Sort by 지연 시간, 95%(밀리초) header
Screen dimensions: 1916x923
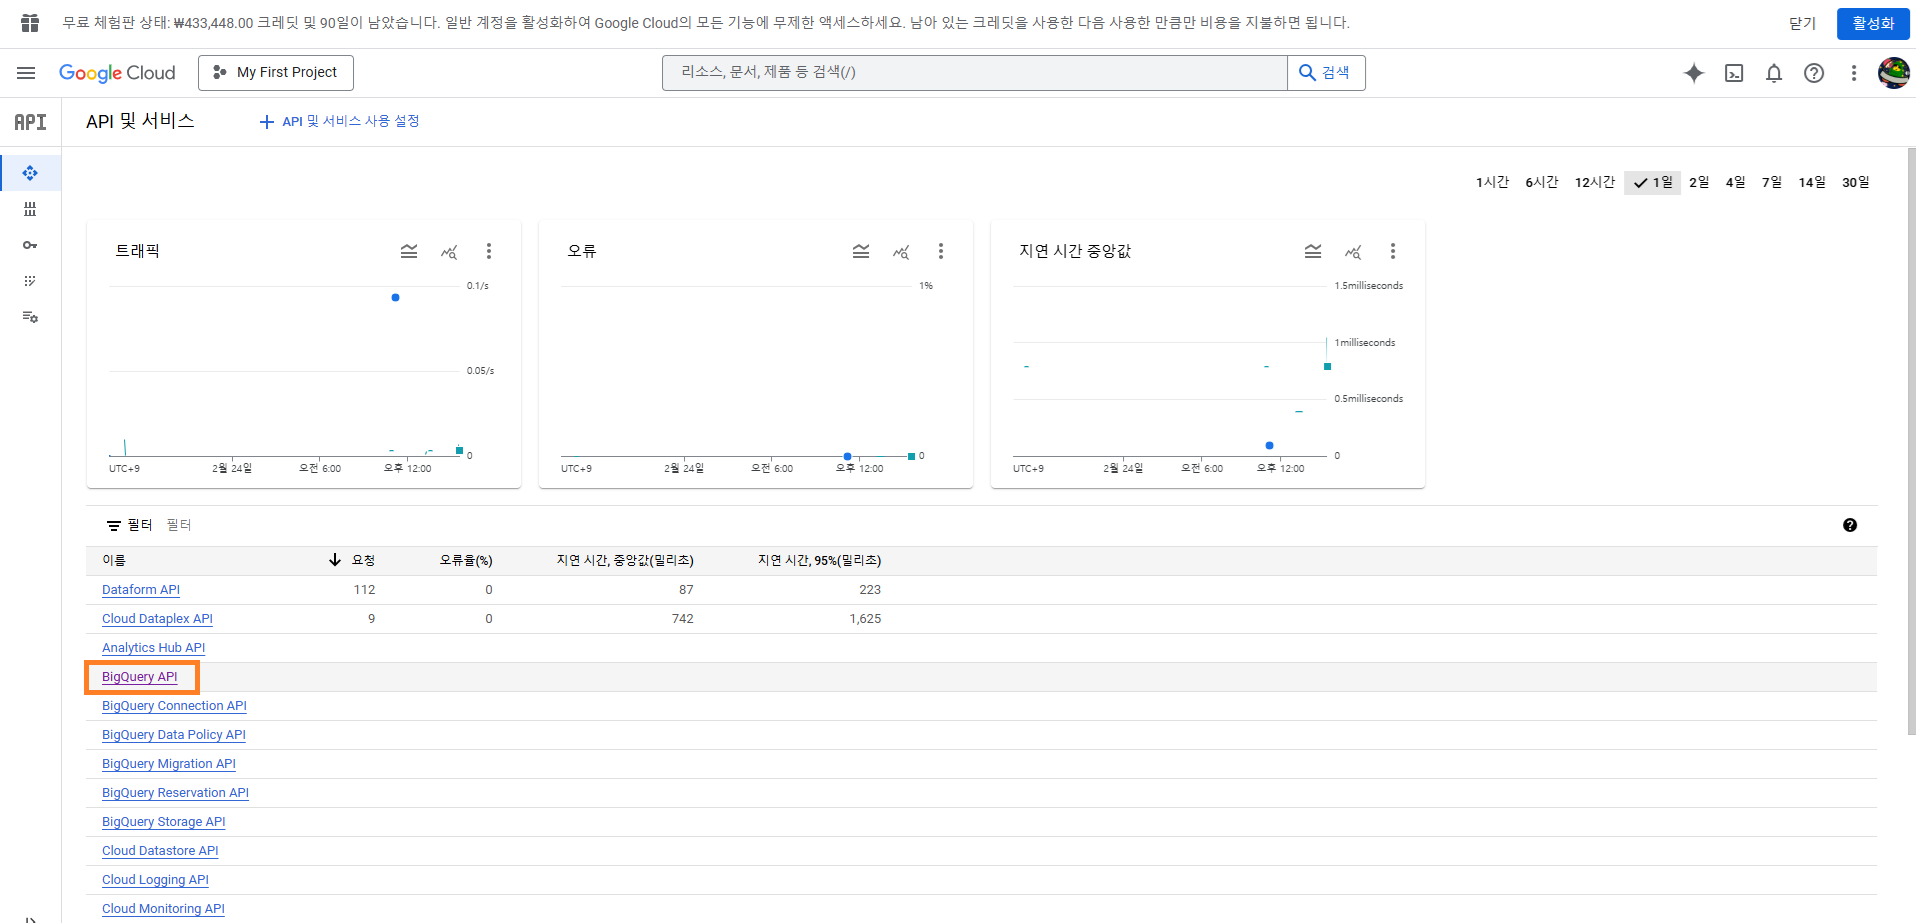click(819, 560)
